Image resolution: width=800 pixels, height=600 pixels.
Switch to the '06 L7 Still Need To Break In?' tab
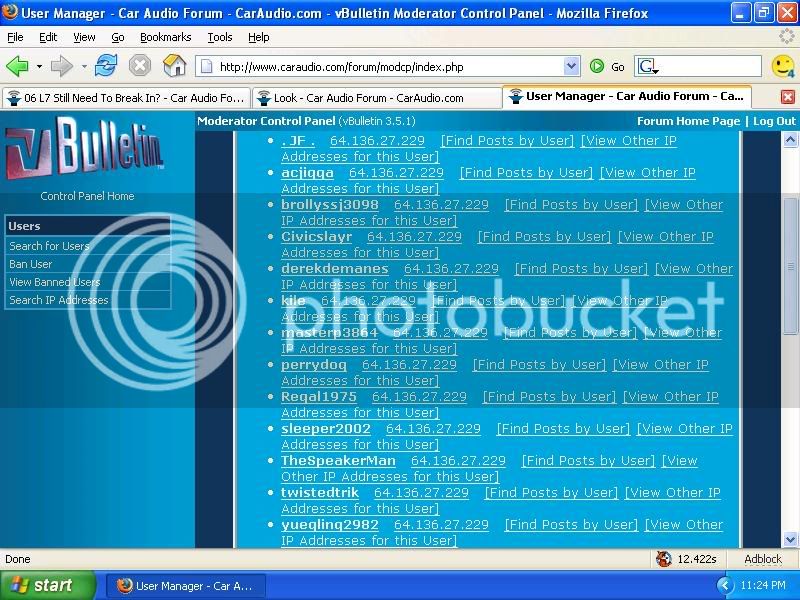point(126,98)
